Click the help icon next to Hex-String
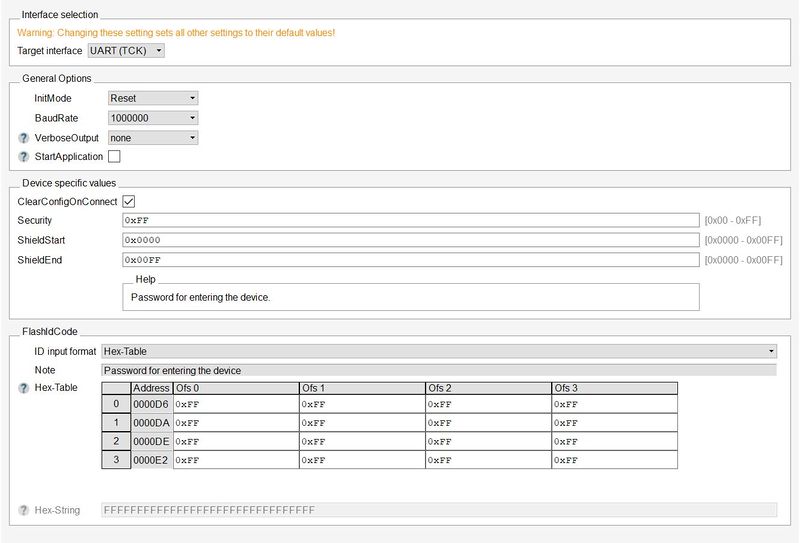 click(24, 510)
